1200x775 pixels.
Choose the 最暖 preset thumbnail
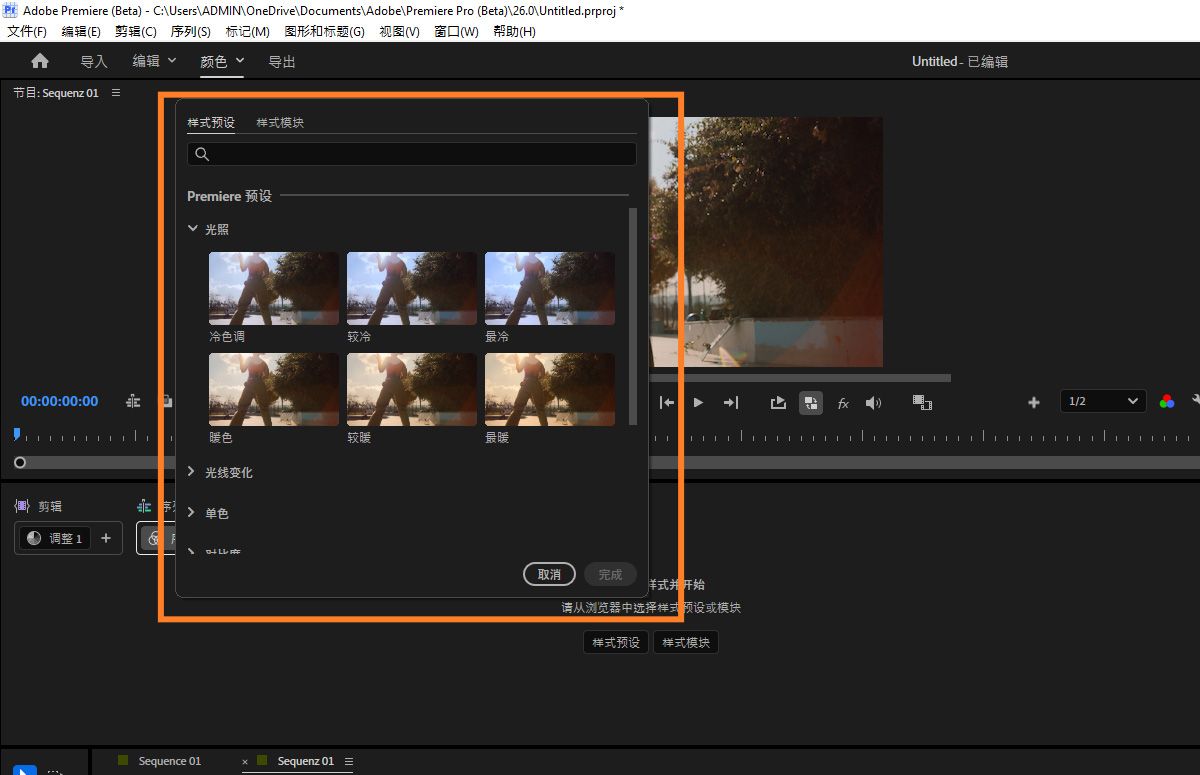tap(550, 389)
